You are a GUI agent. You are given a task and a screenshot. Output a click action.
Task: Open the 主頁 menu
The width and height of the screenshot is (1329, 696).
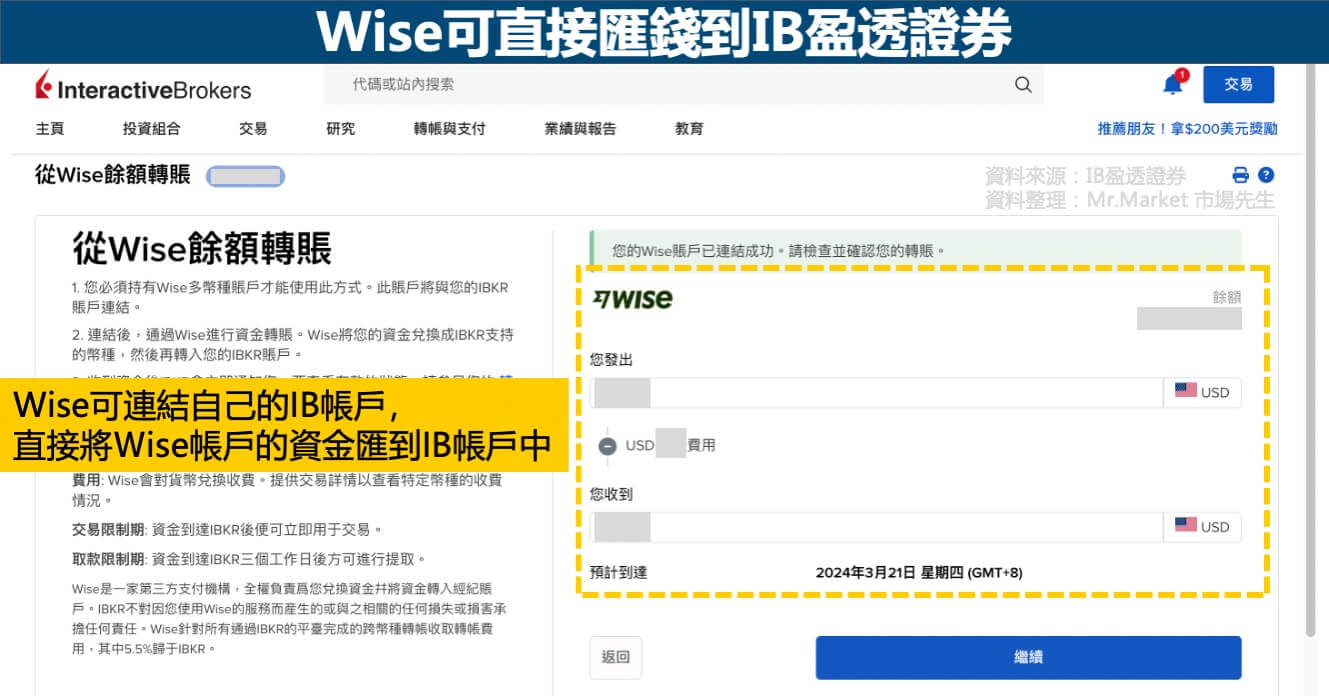(50, 129)
